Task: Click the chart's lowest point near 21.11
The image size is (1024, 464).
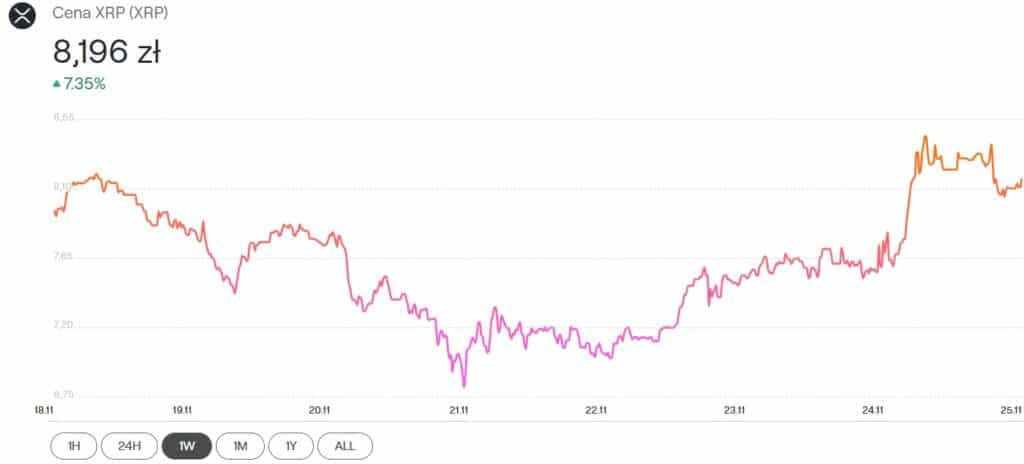Action: [x=464, y=385]
